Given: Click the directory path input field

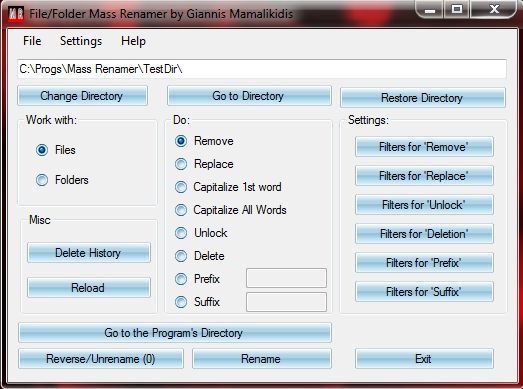Looking at the screenshot, I should tap(262, 69).
